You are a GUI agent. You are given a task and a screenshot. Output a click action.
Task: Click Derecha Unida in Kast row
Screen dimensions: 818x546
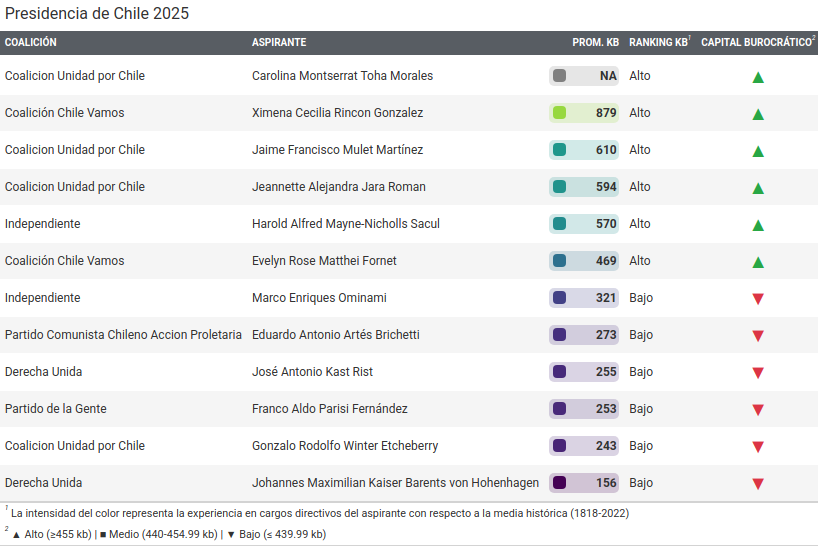43,372
